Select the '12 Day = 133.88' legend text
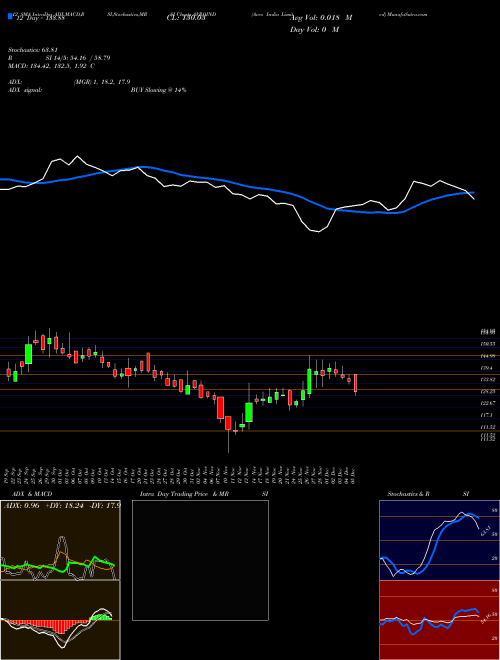 [x=39, y=19]
